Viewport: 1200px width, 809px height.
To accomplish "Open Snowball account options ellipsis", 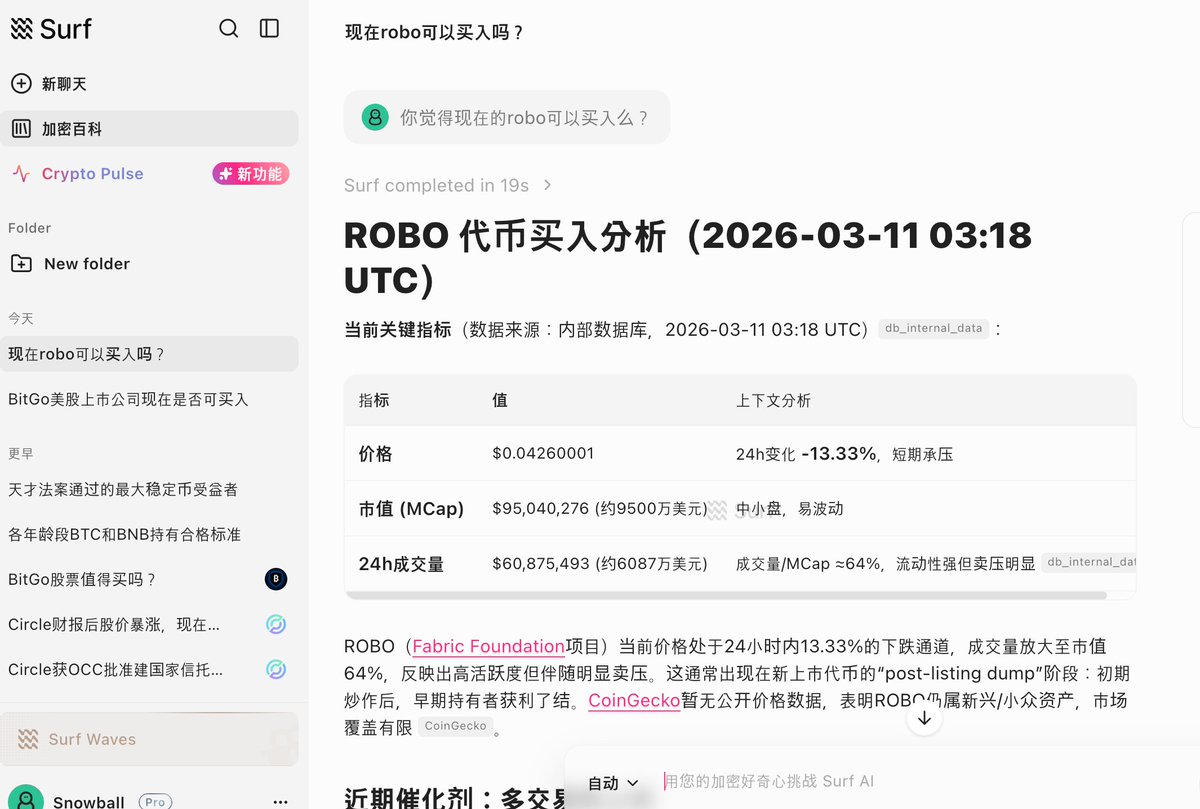I will [x=280, y=801].
